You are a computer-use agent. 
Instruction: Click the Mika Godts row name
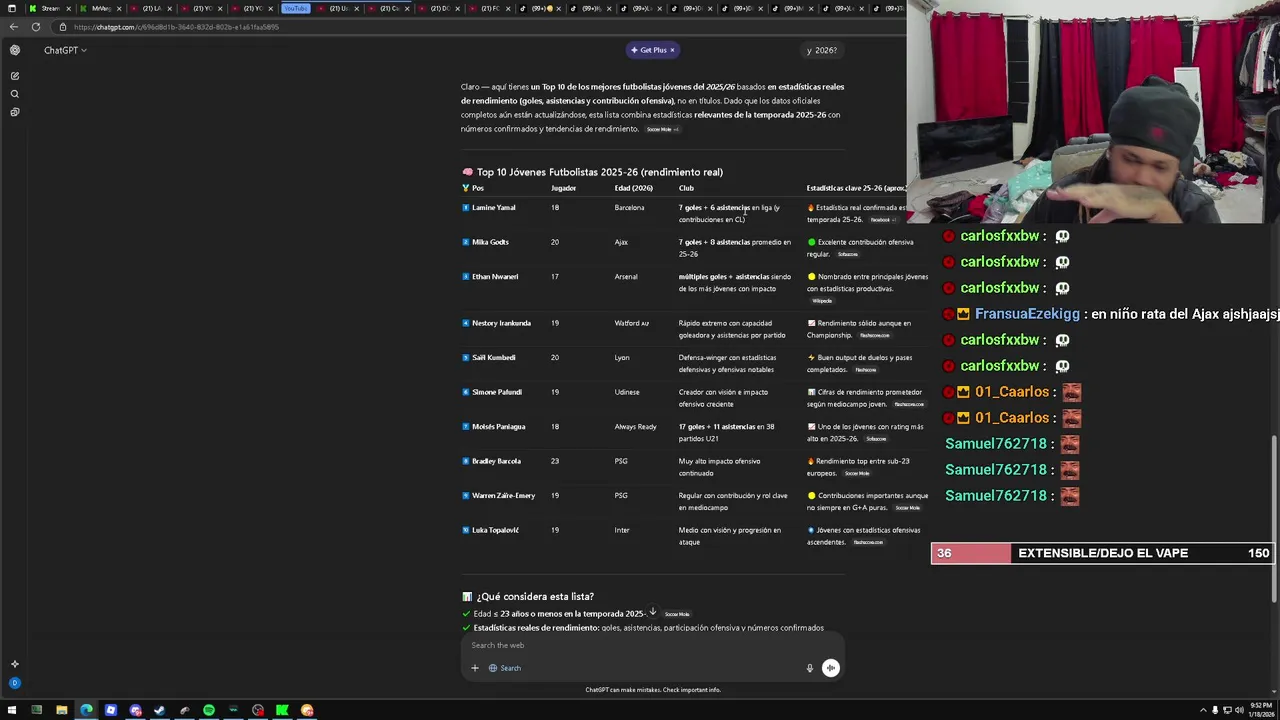coord(490,242)
